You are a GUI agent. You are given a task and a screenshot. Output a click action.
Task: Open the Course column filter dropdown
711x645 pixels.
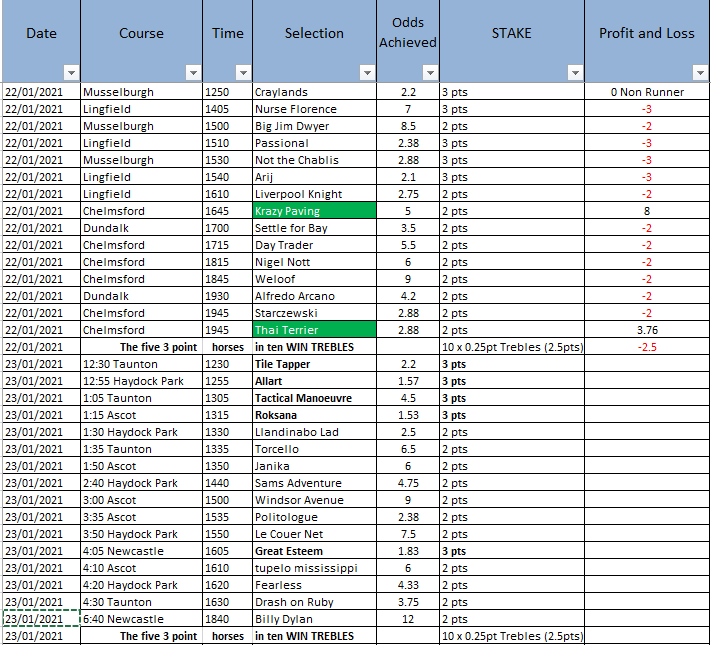(194, 73)
